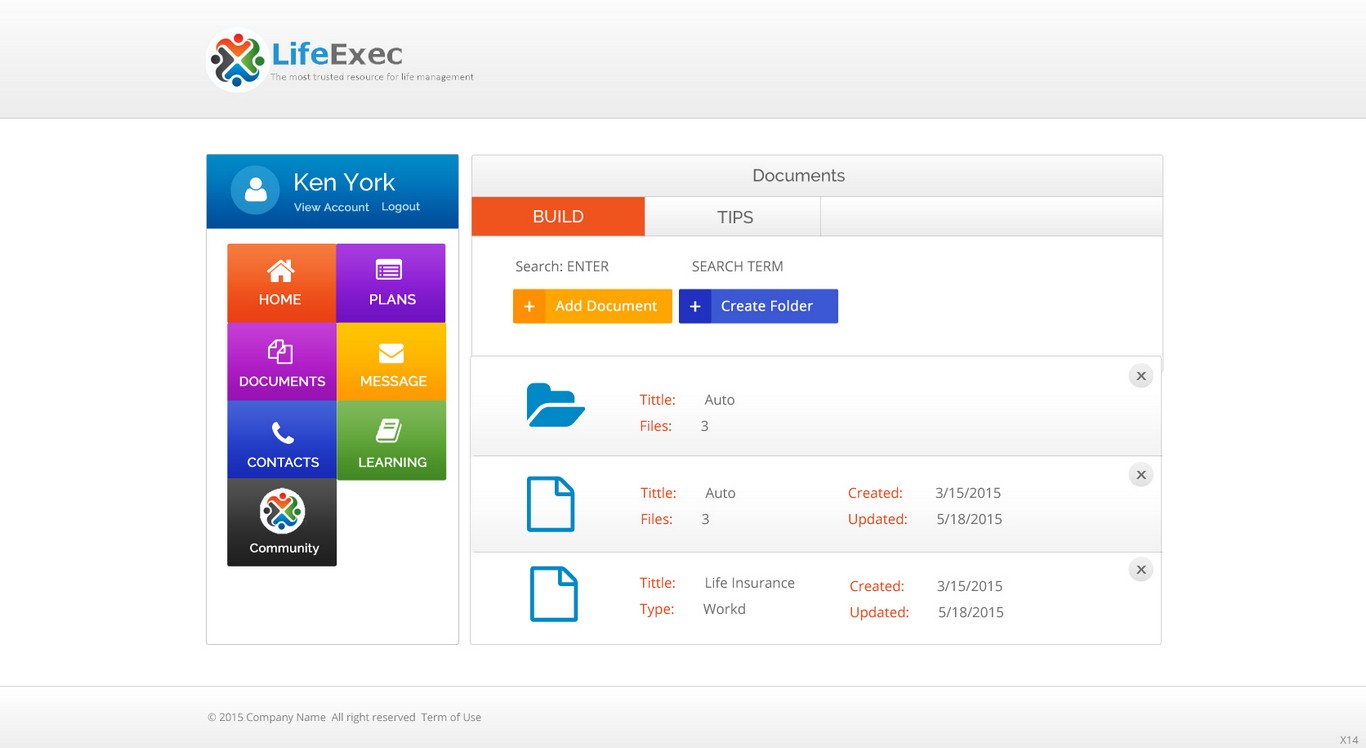
Task: Click the Documents panel heading
Action: 798,176
